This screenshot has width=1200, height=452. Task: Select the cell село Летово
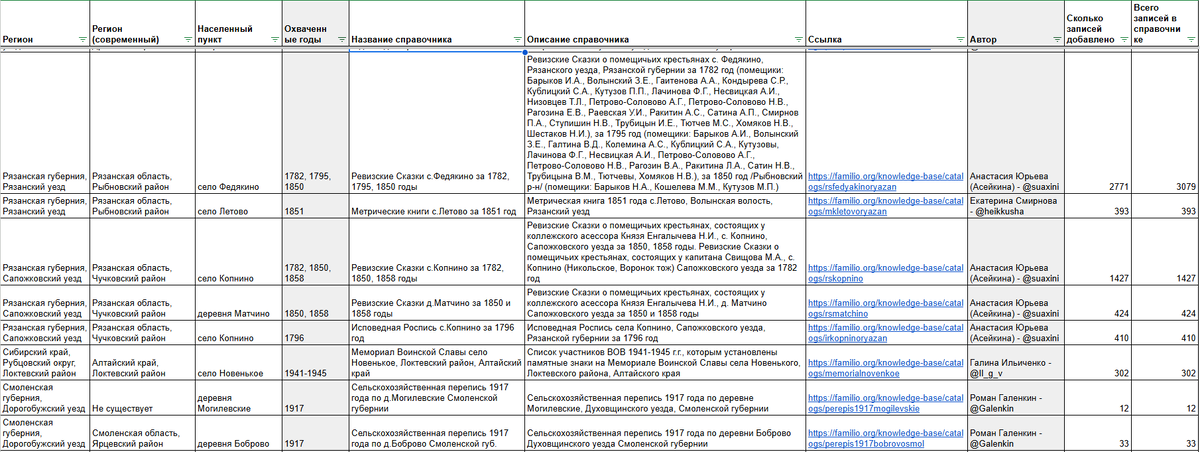238,206
